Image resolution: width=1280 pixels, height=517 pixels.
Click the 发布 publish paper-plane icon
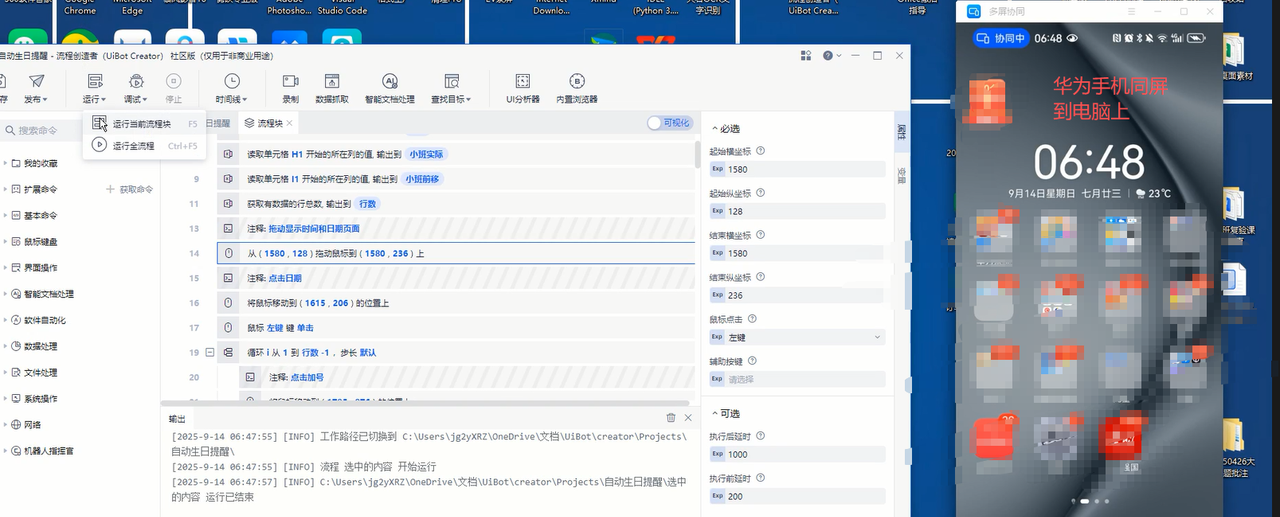point(36,81)
